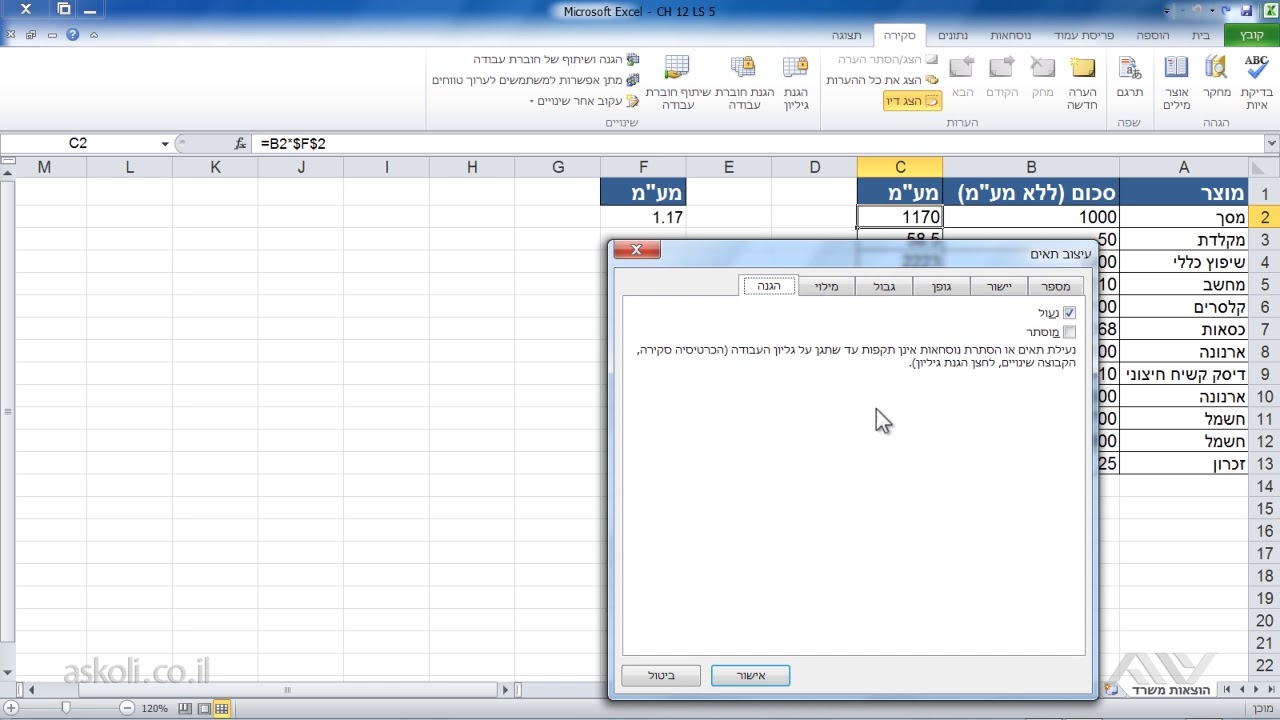The height and width of the screenshot is (720, 1280).
Task: Go to Next comment (הבא)
Action: click(963, 76)
